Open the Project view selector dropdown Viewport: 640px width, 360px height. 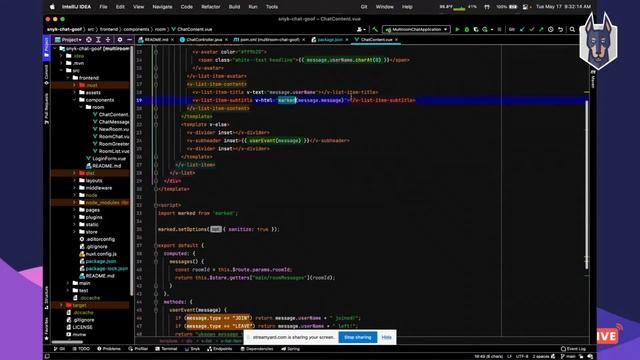click(68, 40)
